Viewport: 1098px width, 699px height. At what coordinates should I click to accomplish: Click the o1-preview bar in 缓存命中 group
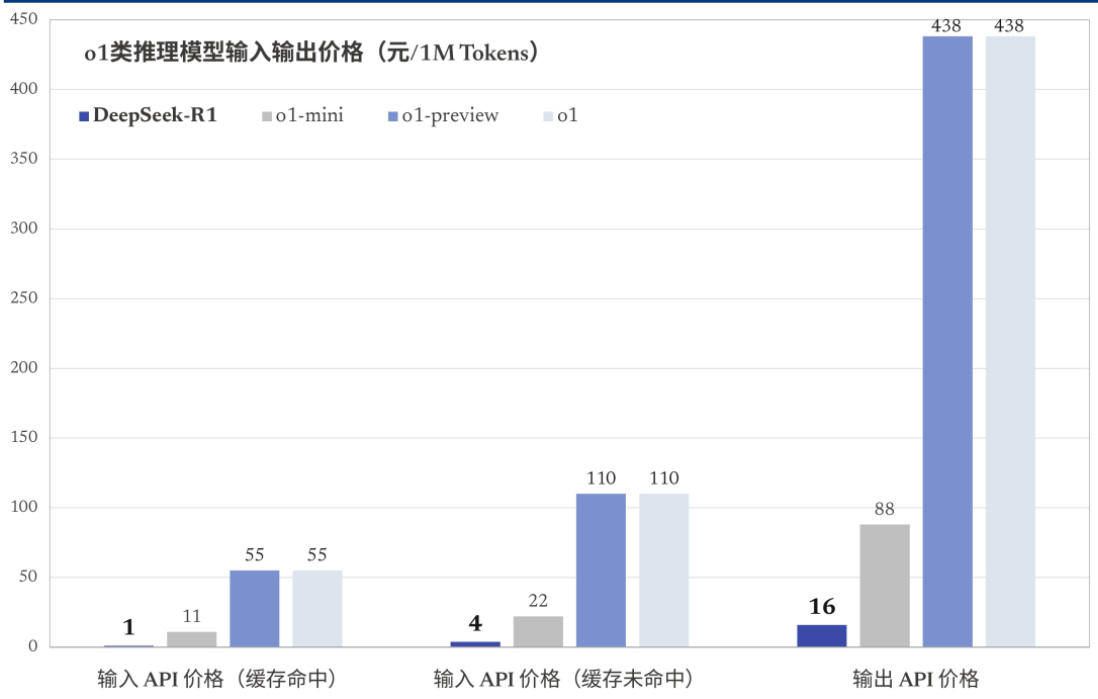254,608
